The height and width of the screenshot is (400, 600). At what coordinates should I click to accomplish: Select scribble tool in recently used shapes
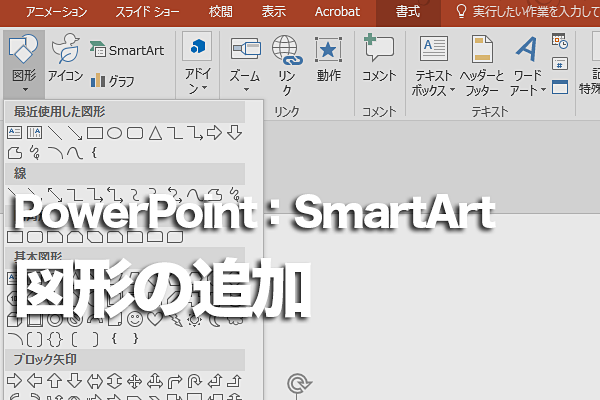pyautogui.click(x=35, y=153)
